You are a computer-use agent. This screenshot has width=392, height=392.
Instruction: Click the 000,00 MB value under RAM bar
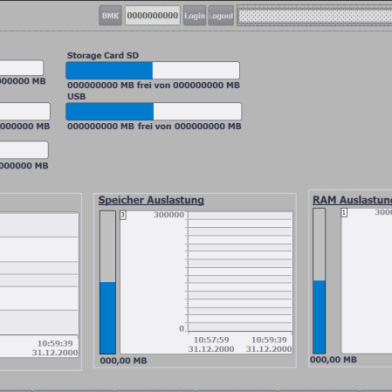point(333,360)
